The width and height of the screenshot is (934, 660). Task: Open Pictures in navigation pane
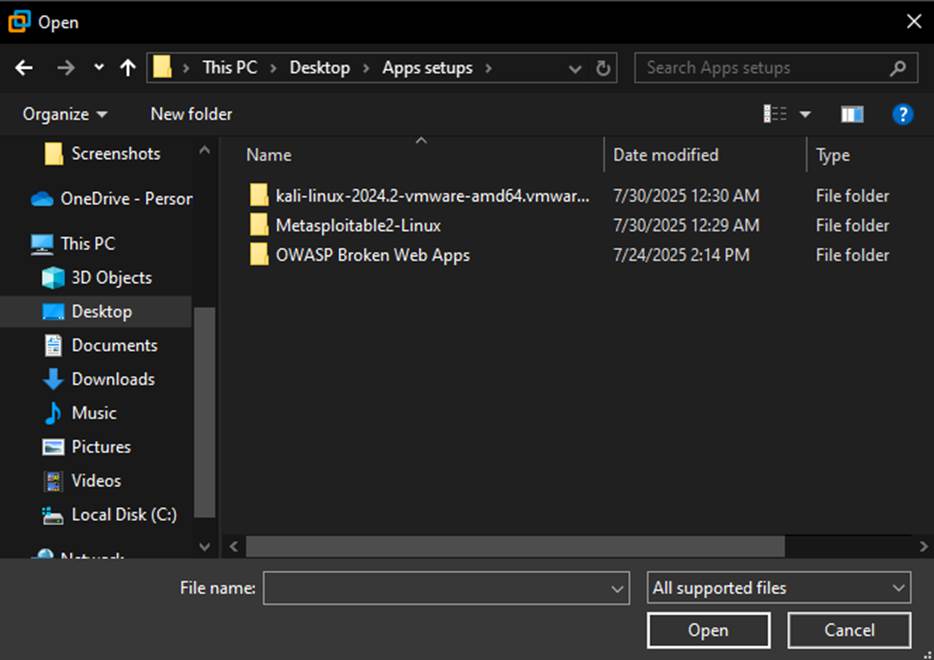(x=87, y=447)
